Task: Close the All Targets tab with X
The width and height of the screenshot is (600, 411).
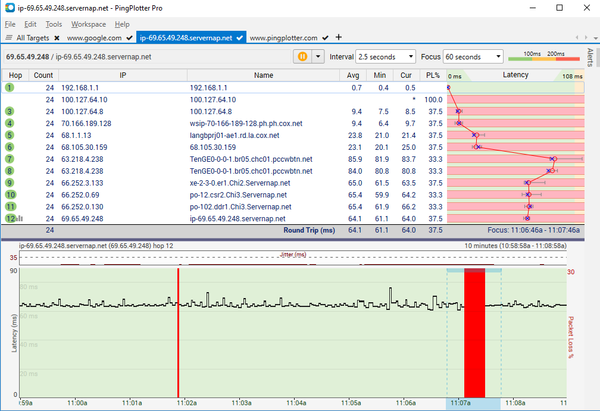Action: point(57,38)
